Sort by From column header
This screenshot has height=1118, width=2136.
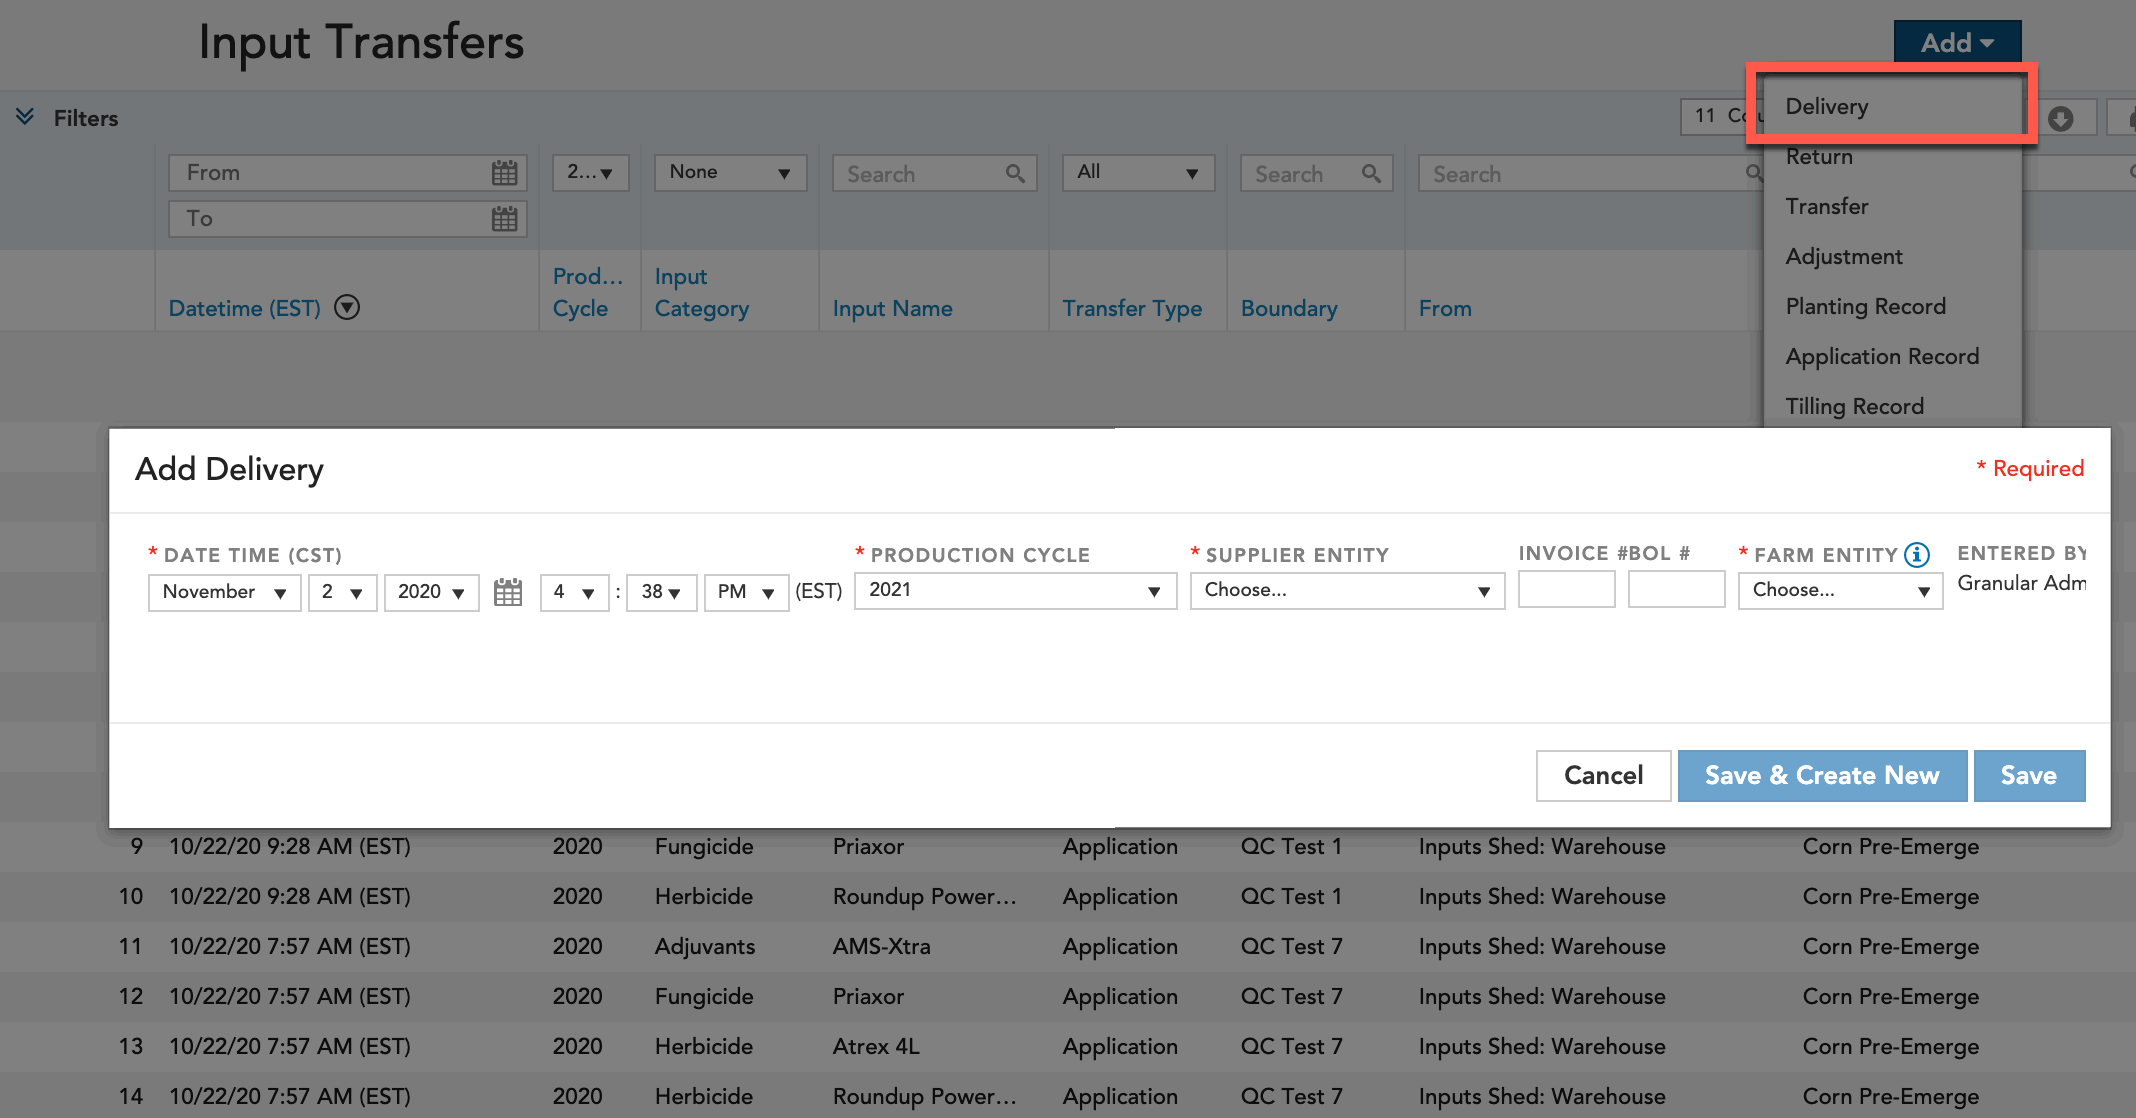(x=1445, y=308)
